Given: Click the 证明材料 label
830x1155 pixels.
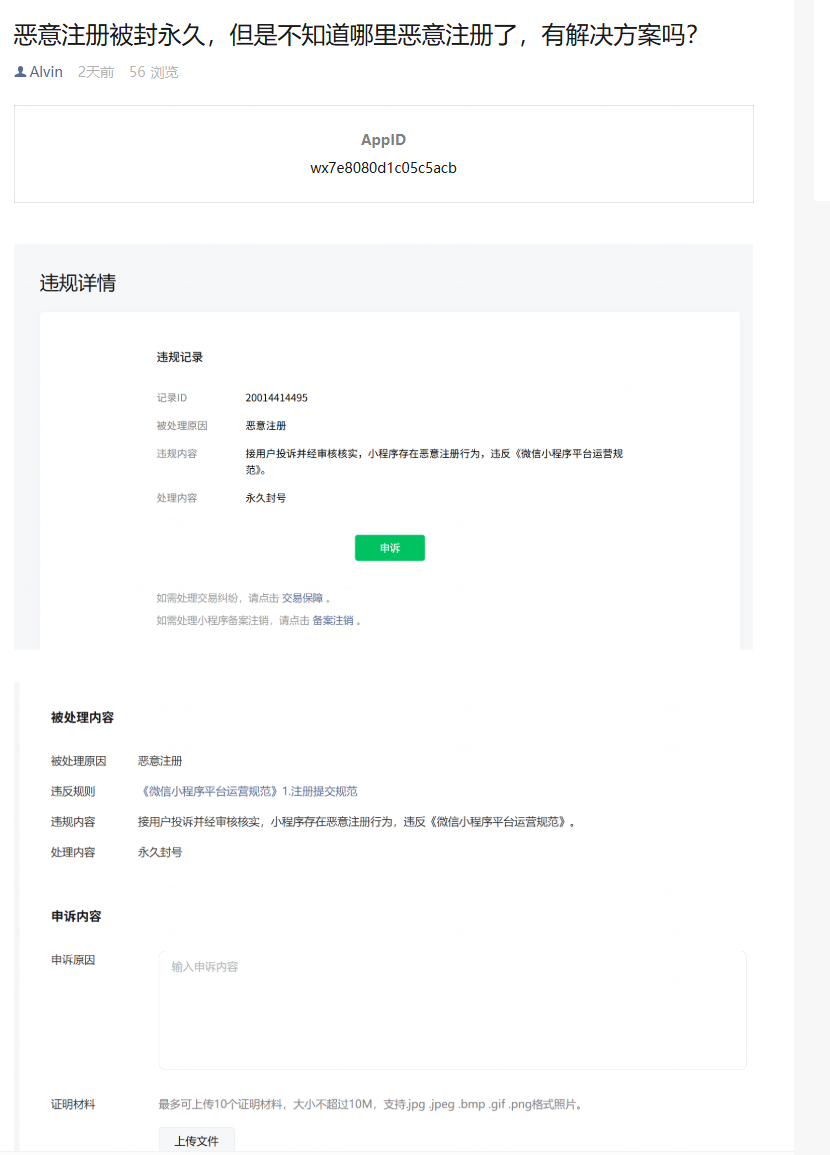Looking at the screenshot, I should pos(73,1104).
